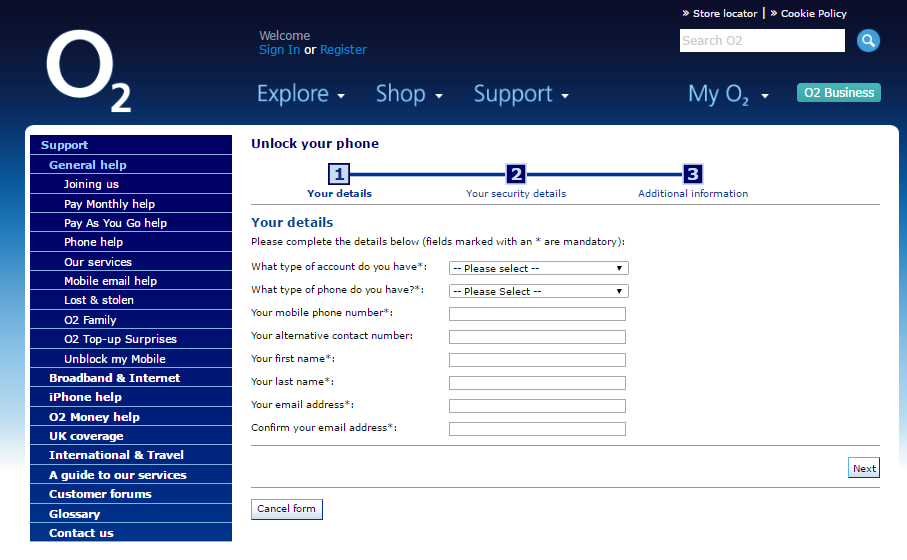Click the last name field

point(537,383)
